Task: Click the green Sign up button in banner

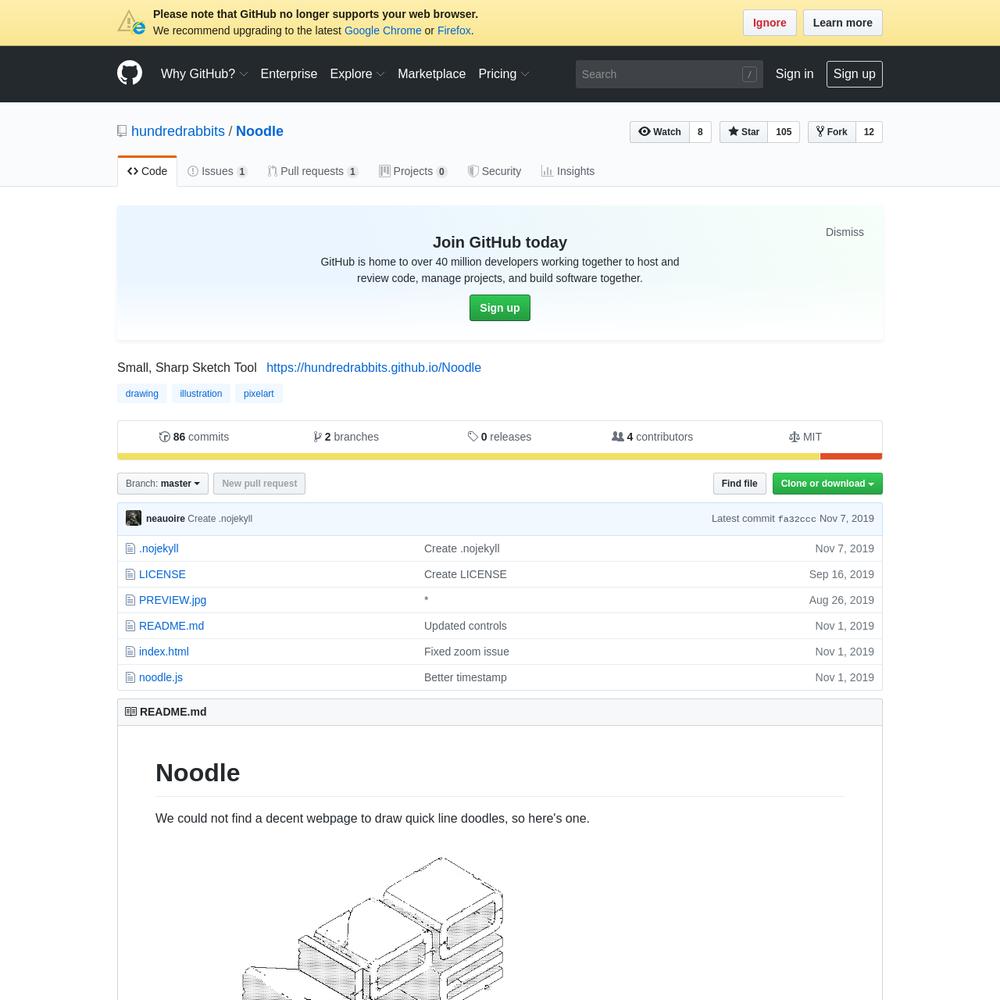Action: pyautogui.click(x=499, y=307)
